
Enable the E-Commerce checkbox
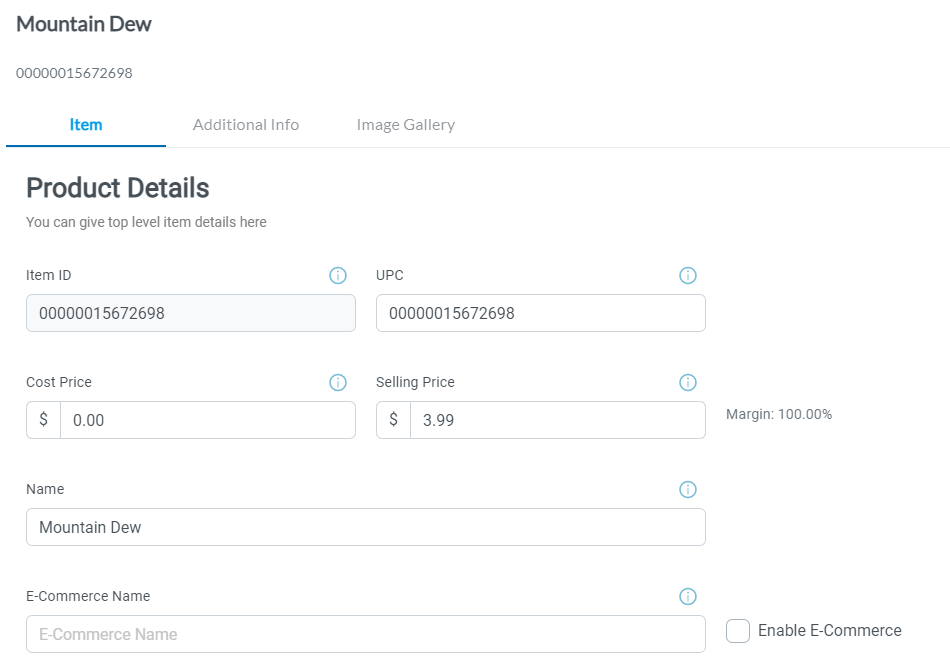(738, 631)
